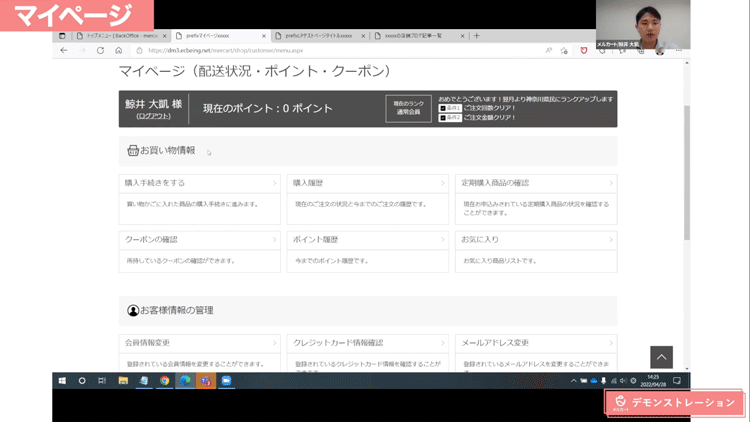The image size is (750, 422).
Task: Toggle the 条件1 ご注文回数クリア checkbox
Action: coord(443,109)
